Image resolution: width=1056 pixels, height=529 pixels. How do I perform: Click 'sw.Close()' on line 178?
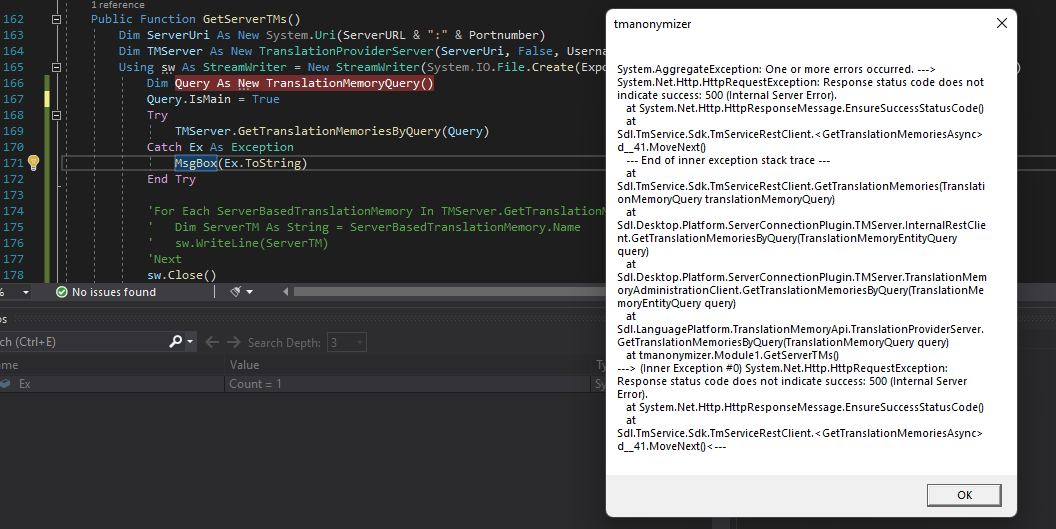(x=182, y=275)
